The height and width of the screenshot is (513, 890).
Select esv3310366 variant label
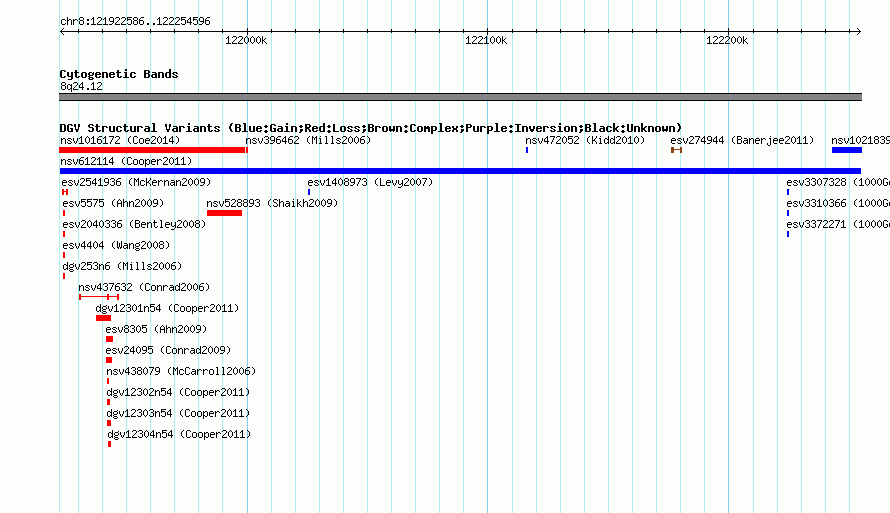click(838, 203)
